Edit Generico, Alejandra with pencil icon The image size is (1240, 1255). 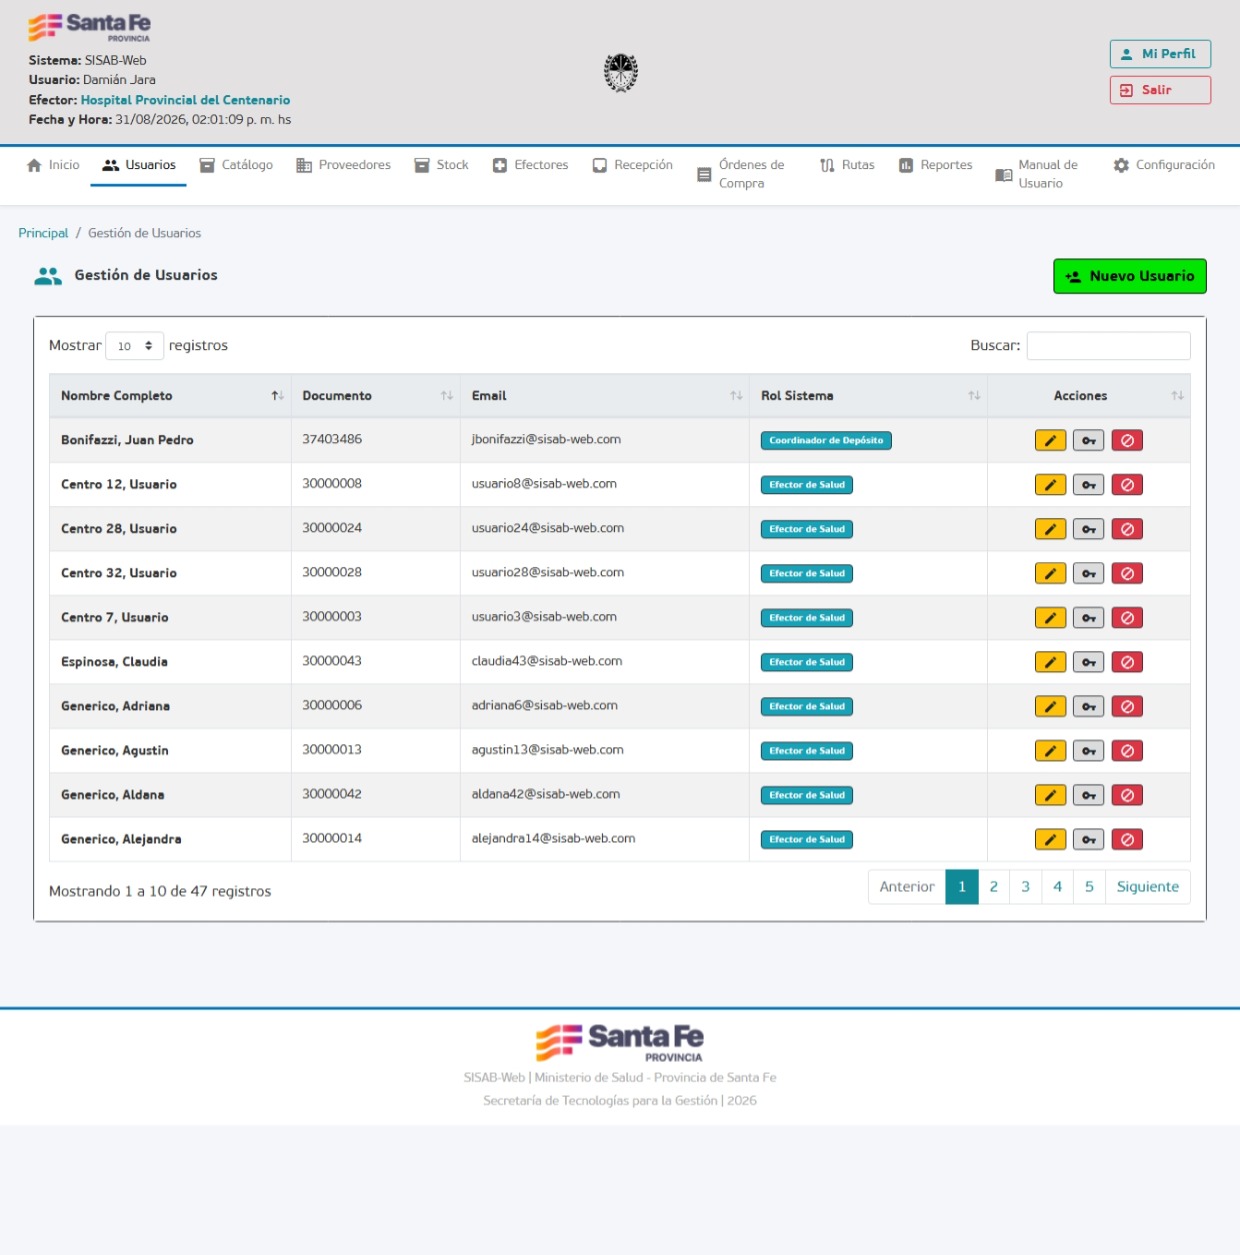point(1050,839)
